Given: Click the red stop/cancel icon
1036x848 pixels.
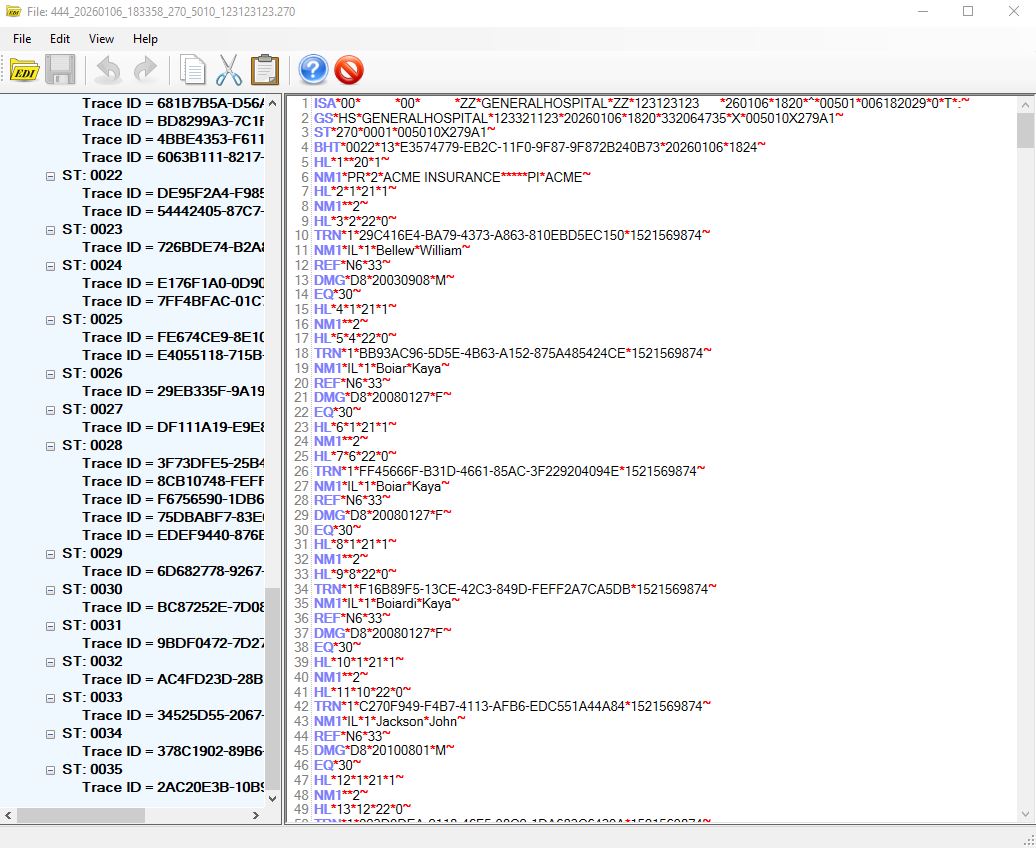Looking at the screenshot, I should pos(349,70).
